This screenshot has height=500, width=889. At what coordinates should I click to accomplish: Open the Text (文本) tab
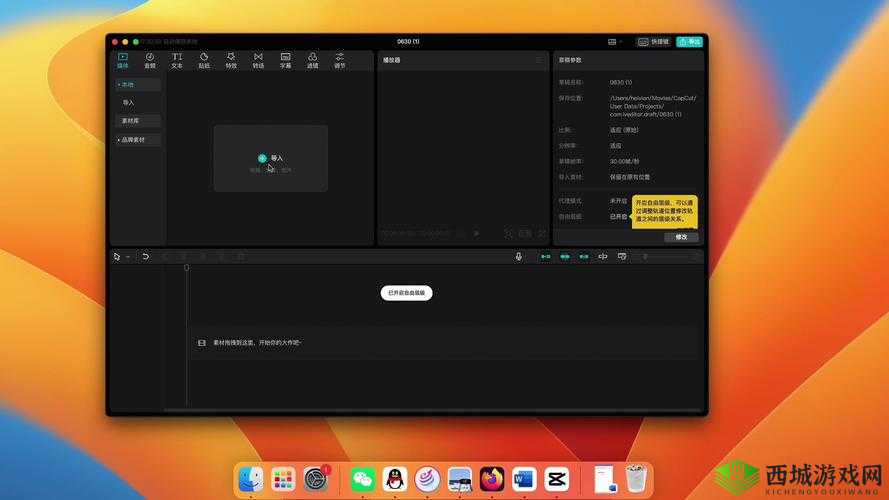pyautogui.click(x=177, y=61)
